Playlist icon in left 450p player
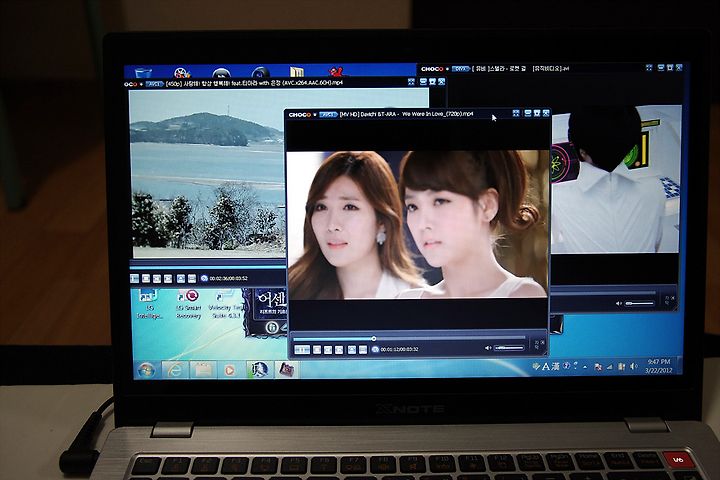 [x=192, y=279]
